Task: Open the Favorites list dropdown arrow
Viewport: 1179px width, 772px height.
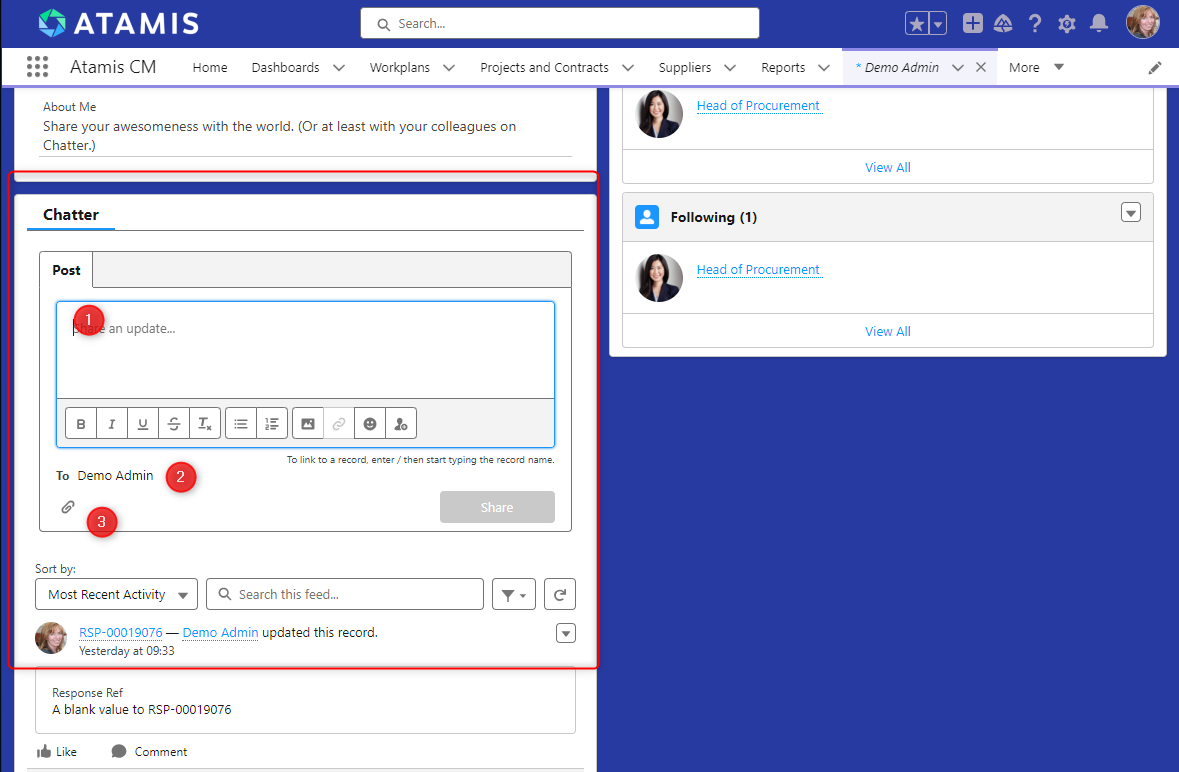Action: 938,23
